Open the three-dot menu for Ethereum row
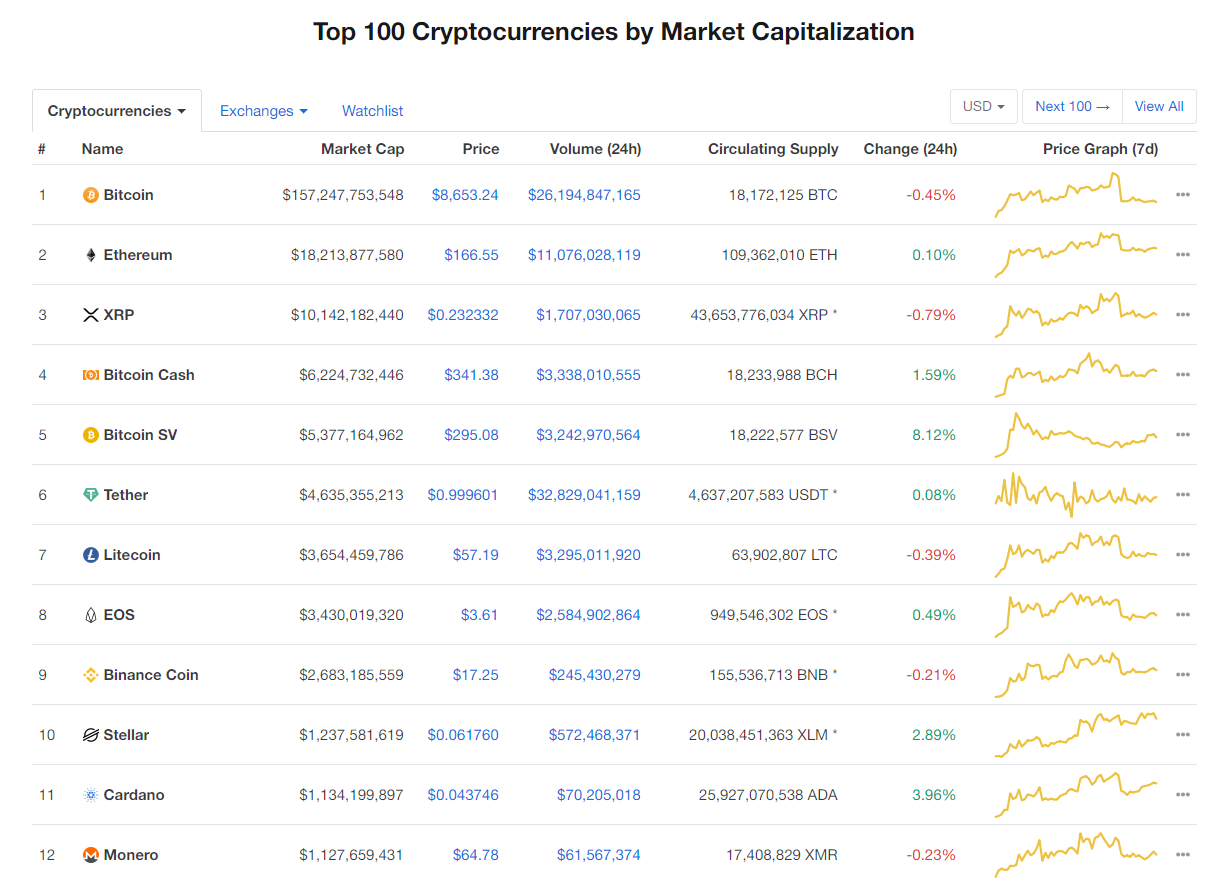The height and width of the screenshot is (881, 1213). pyautogui.click(x=1183, y=255)
